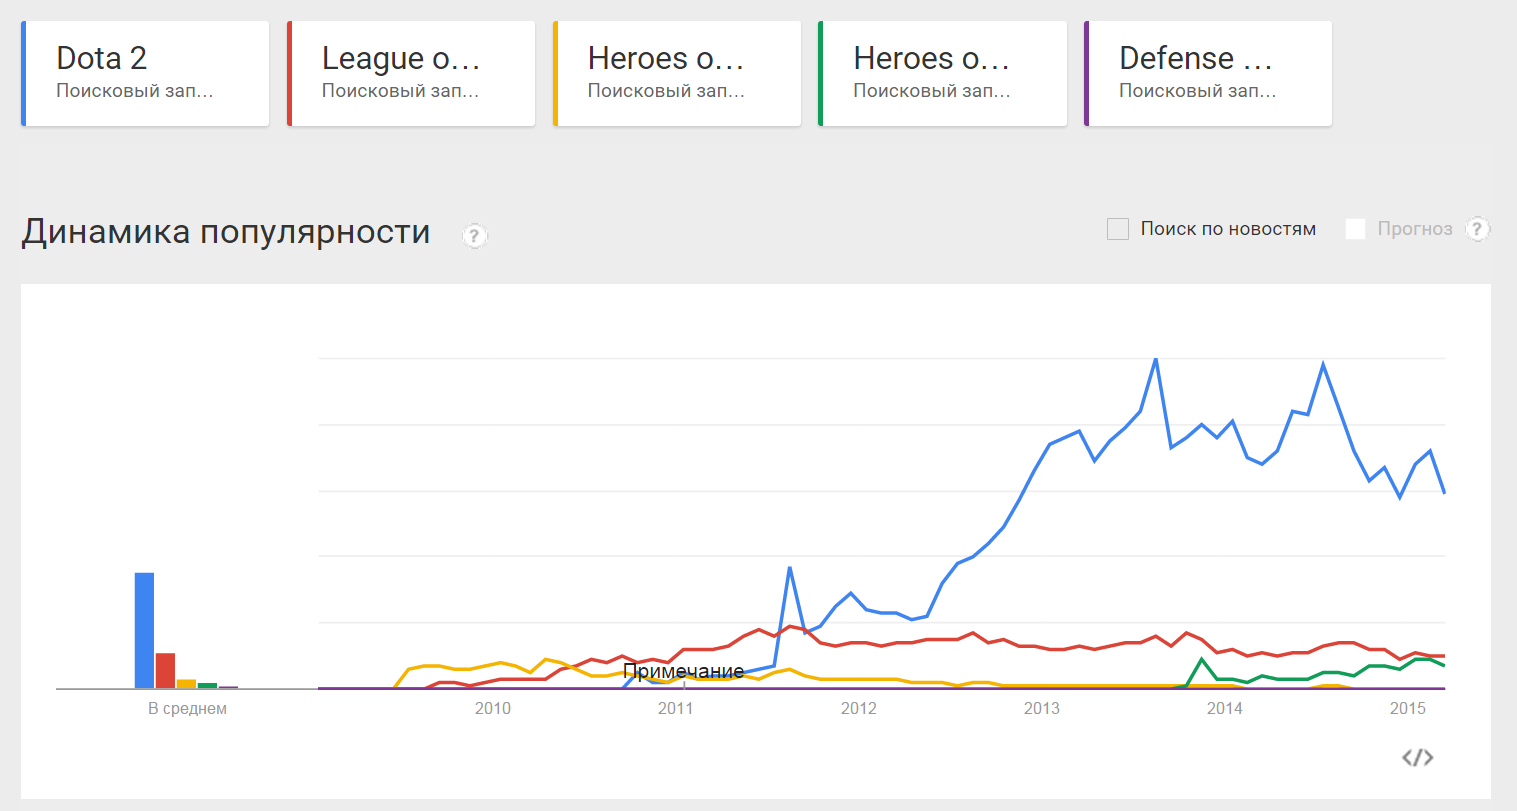The height and width of the screenshot is (811, 1517).
Task: Click the Поиск по новостям label text
Action: [1228, 229]
